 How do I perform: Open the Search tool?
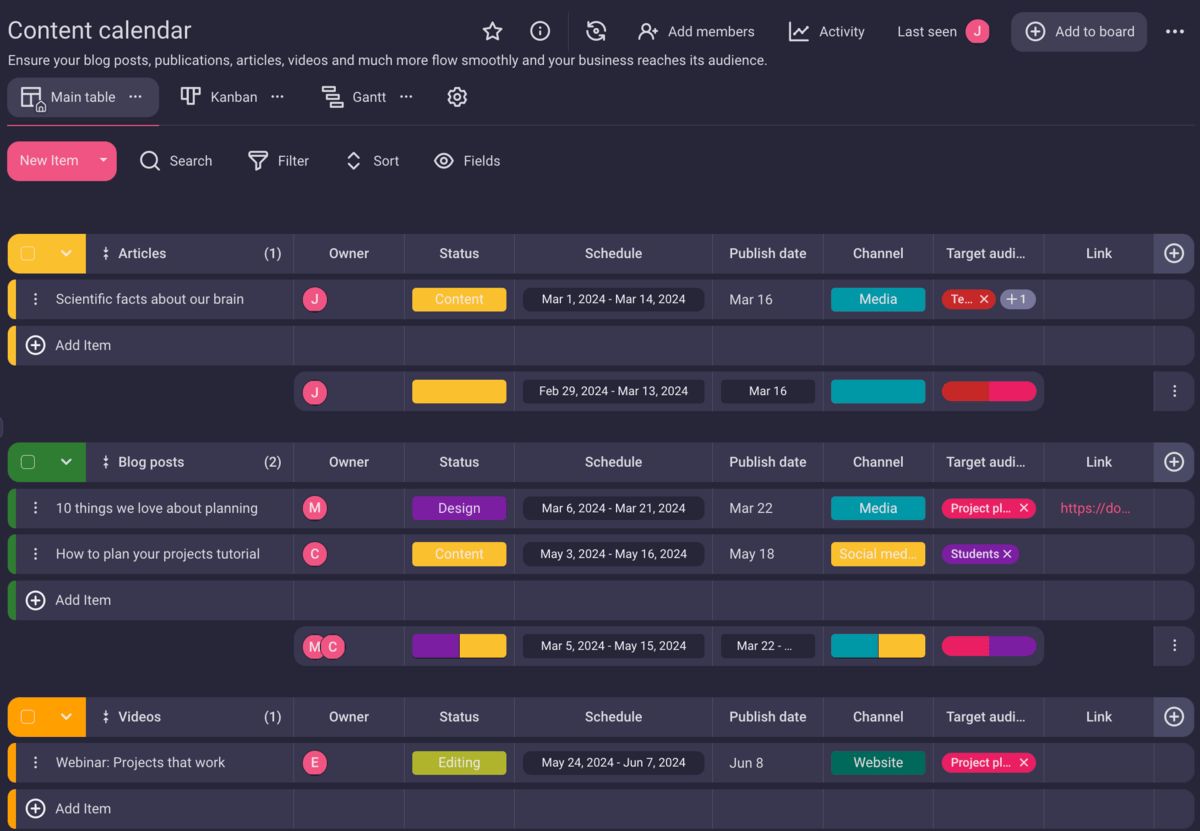[x=176, y=161]
